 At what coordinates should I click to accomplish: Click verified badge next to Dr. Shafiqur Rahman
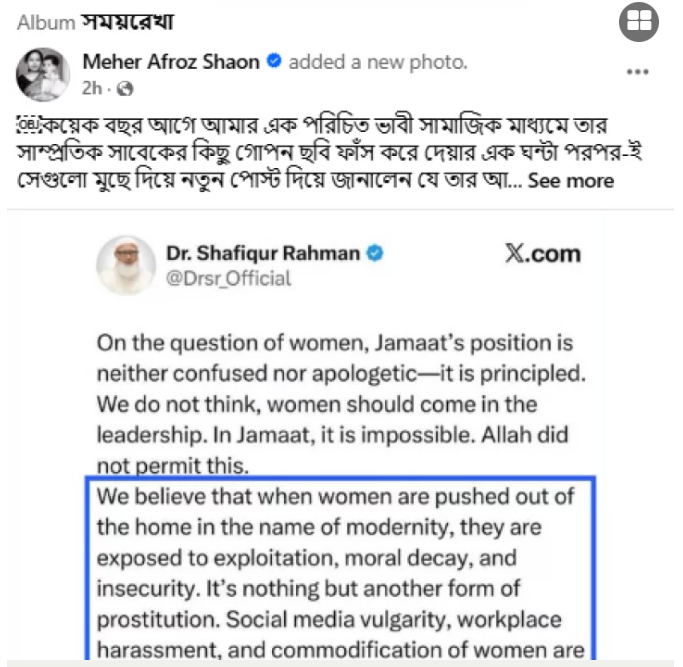[x=375, y=254]
